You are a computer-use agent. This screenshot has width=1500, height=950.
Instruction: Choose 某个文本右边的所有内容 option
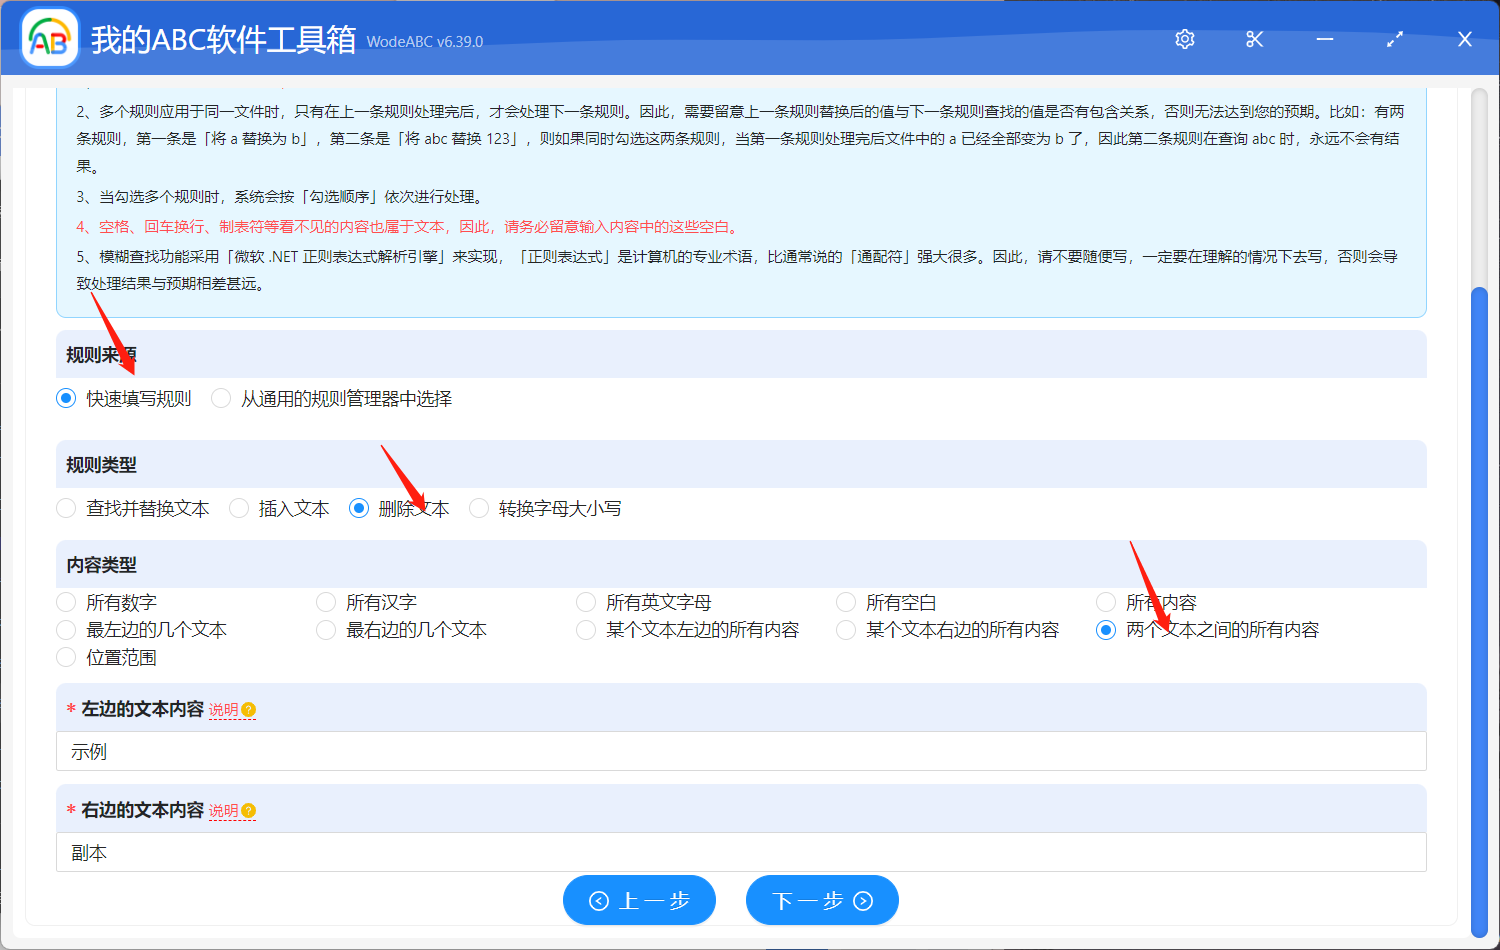[x=847, y=630]
